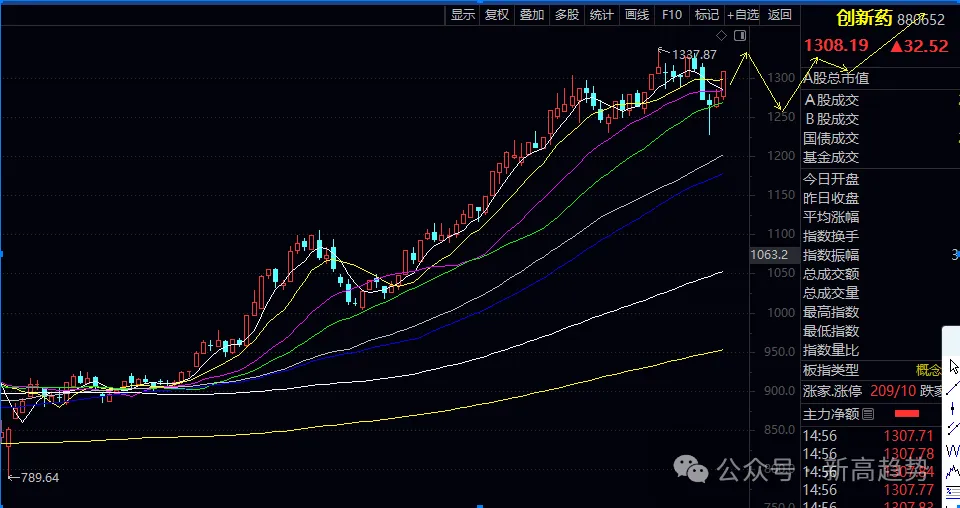Viewport: 960px width, 508px height.
Task: Click the 标记 mark button
Action: click(707, 15)
